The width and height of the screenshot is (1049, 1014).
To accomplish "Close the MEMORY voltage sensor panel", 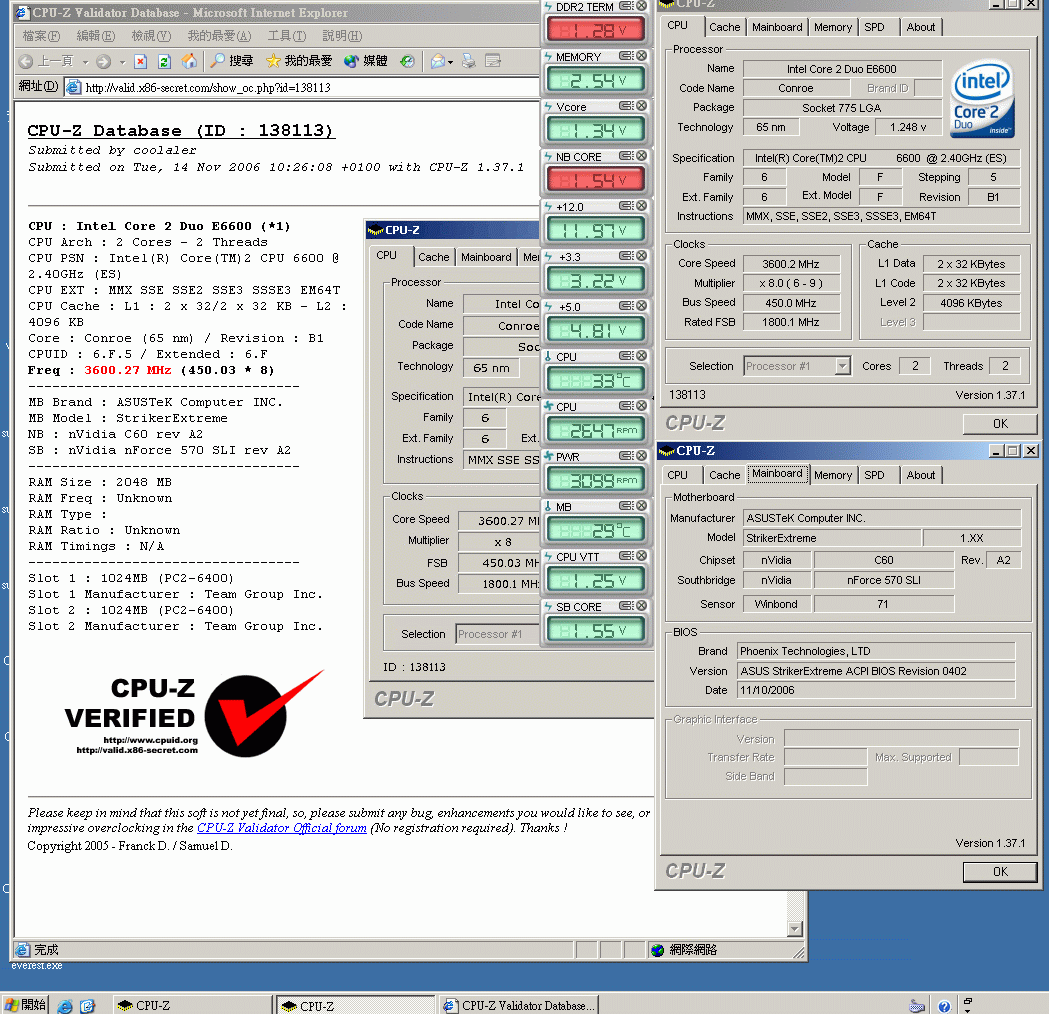I will coord(642,56).
